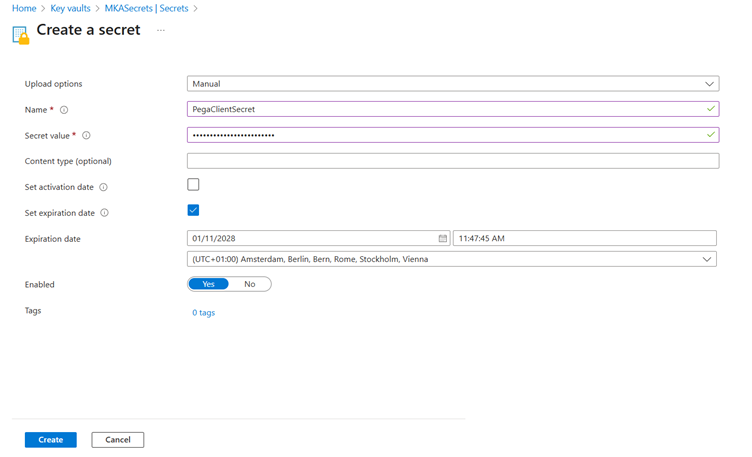This screenshot has height=457, width=752.
Task: Open the ellipsis menu beside Create a secret
Action: 160,31
